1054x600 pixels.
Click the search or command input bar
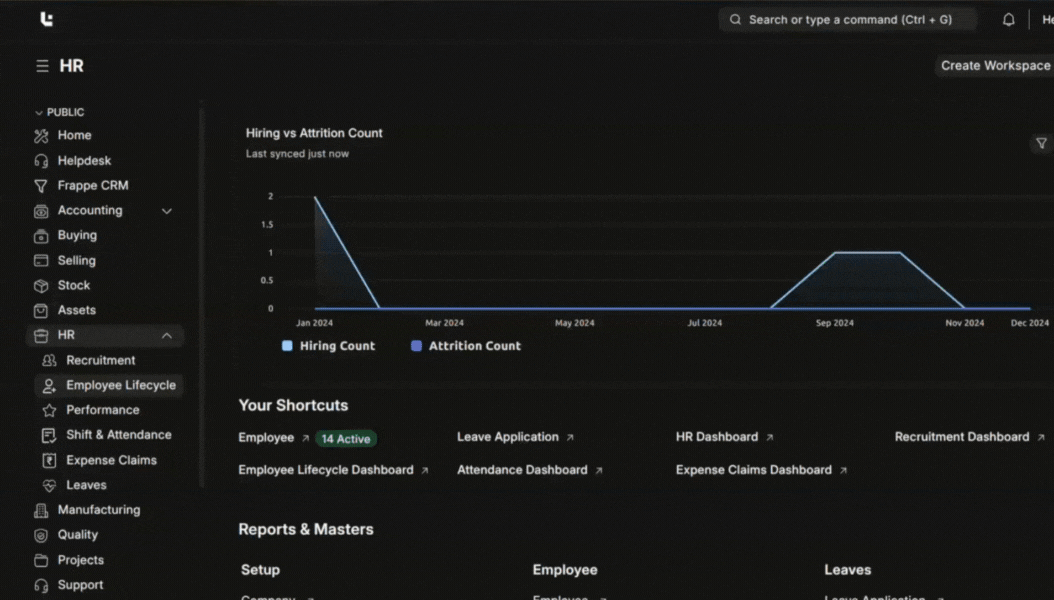point(847,20)
